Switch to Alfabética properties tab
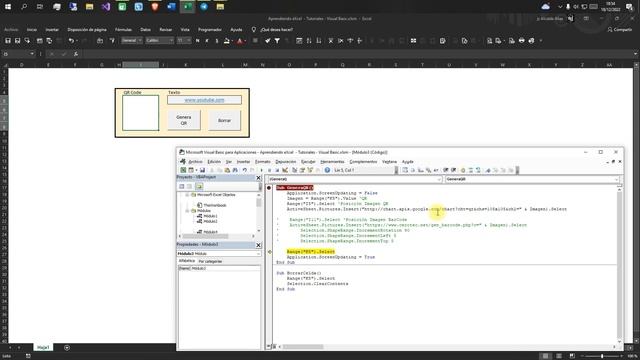The height and width of the screenshot is (360, 640). [x=187, y=261]
